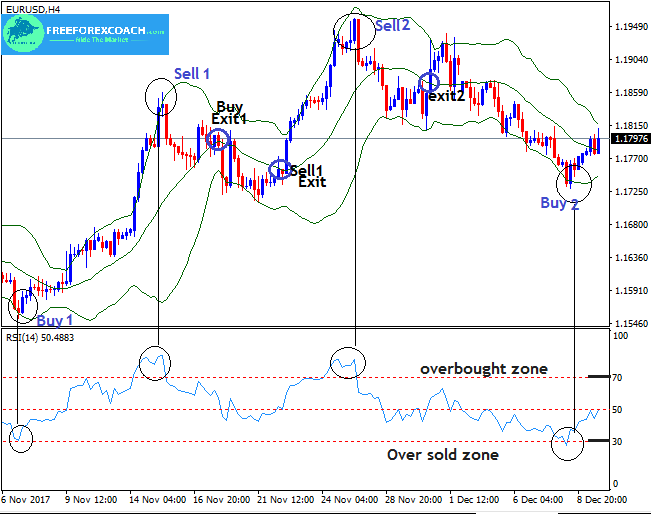Click the blue Sell1 Exit circle marker
651x514 pixels.
(x=279, y=170)
